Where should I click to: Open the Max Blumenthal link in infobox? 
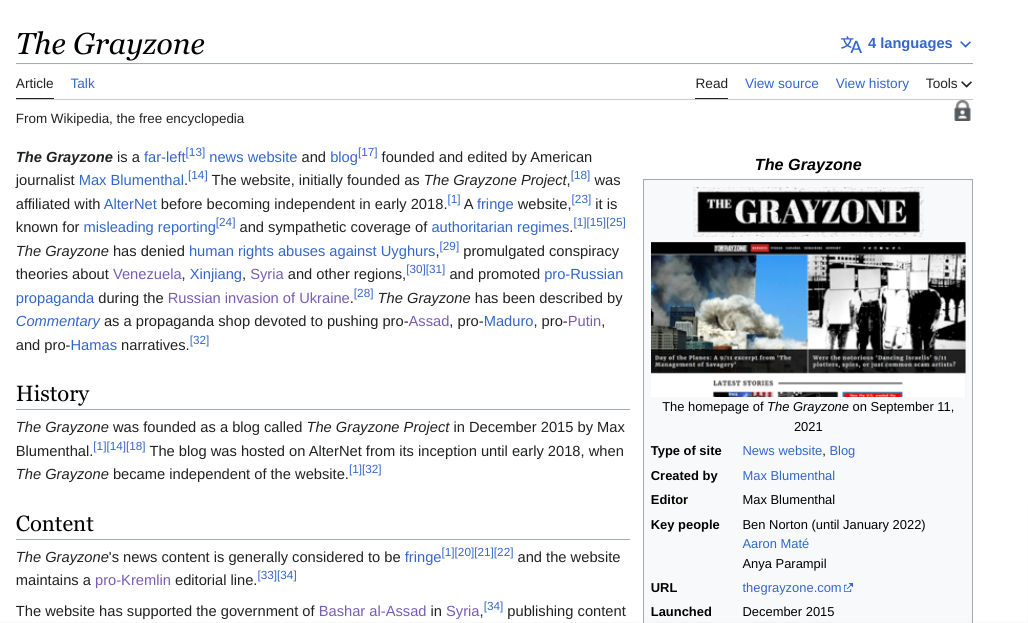click(x=789, y=476)
